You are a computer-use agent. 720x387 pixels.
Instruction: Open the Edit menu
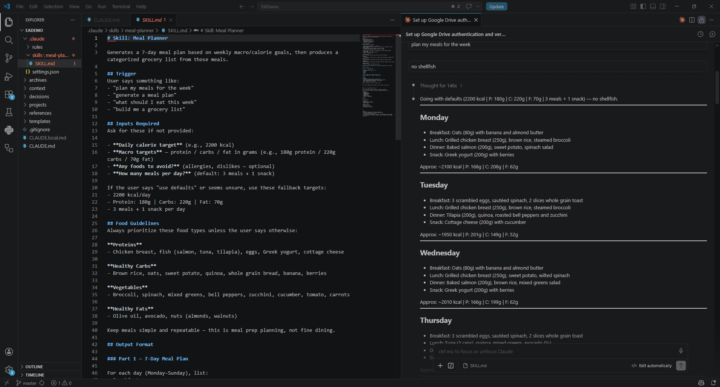point(34,6)
